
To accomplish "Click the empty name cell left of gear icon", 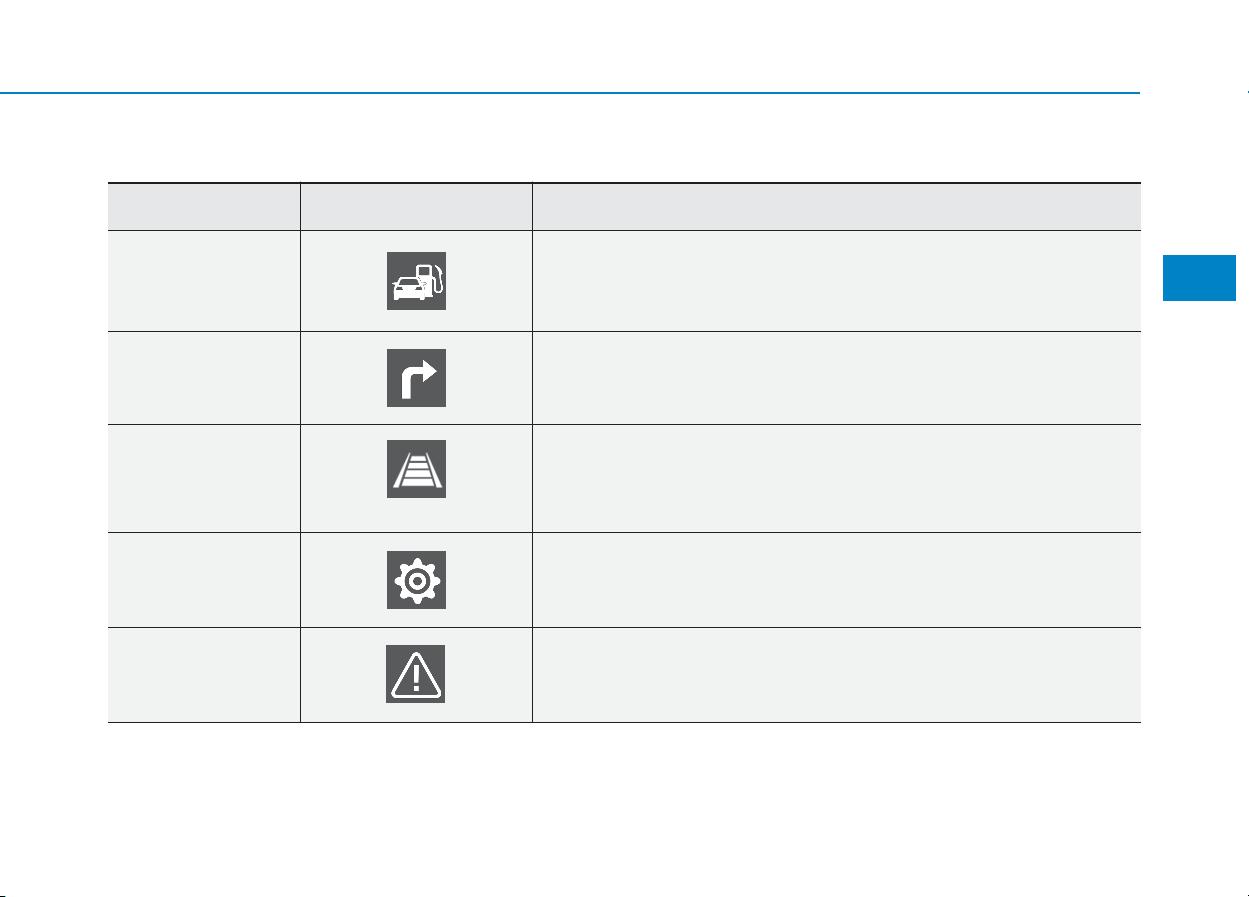I will [204, 580].
